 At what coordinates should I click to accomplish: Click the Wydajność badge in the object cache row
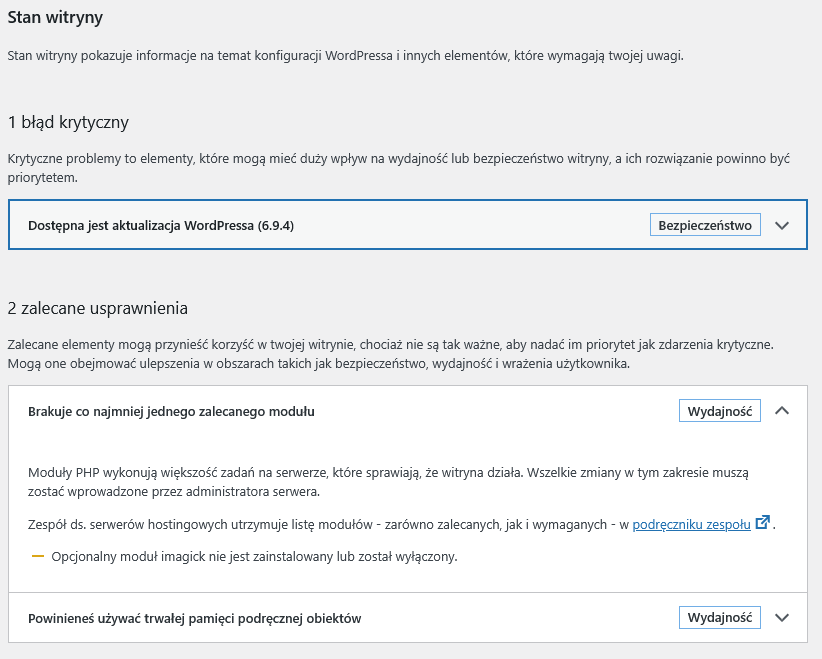click(x=720, y=618)
